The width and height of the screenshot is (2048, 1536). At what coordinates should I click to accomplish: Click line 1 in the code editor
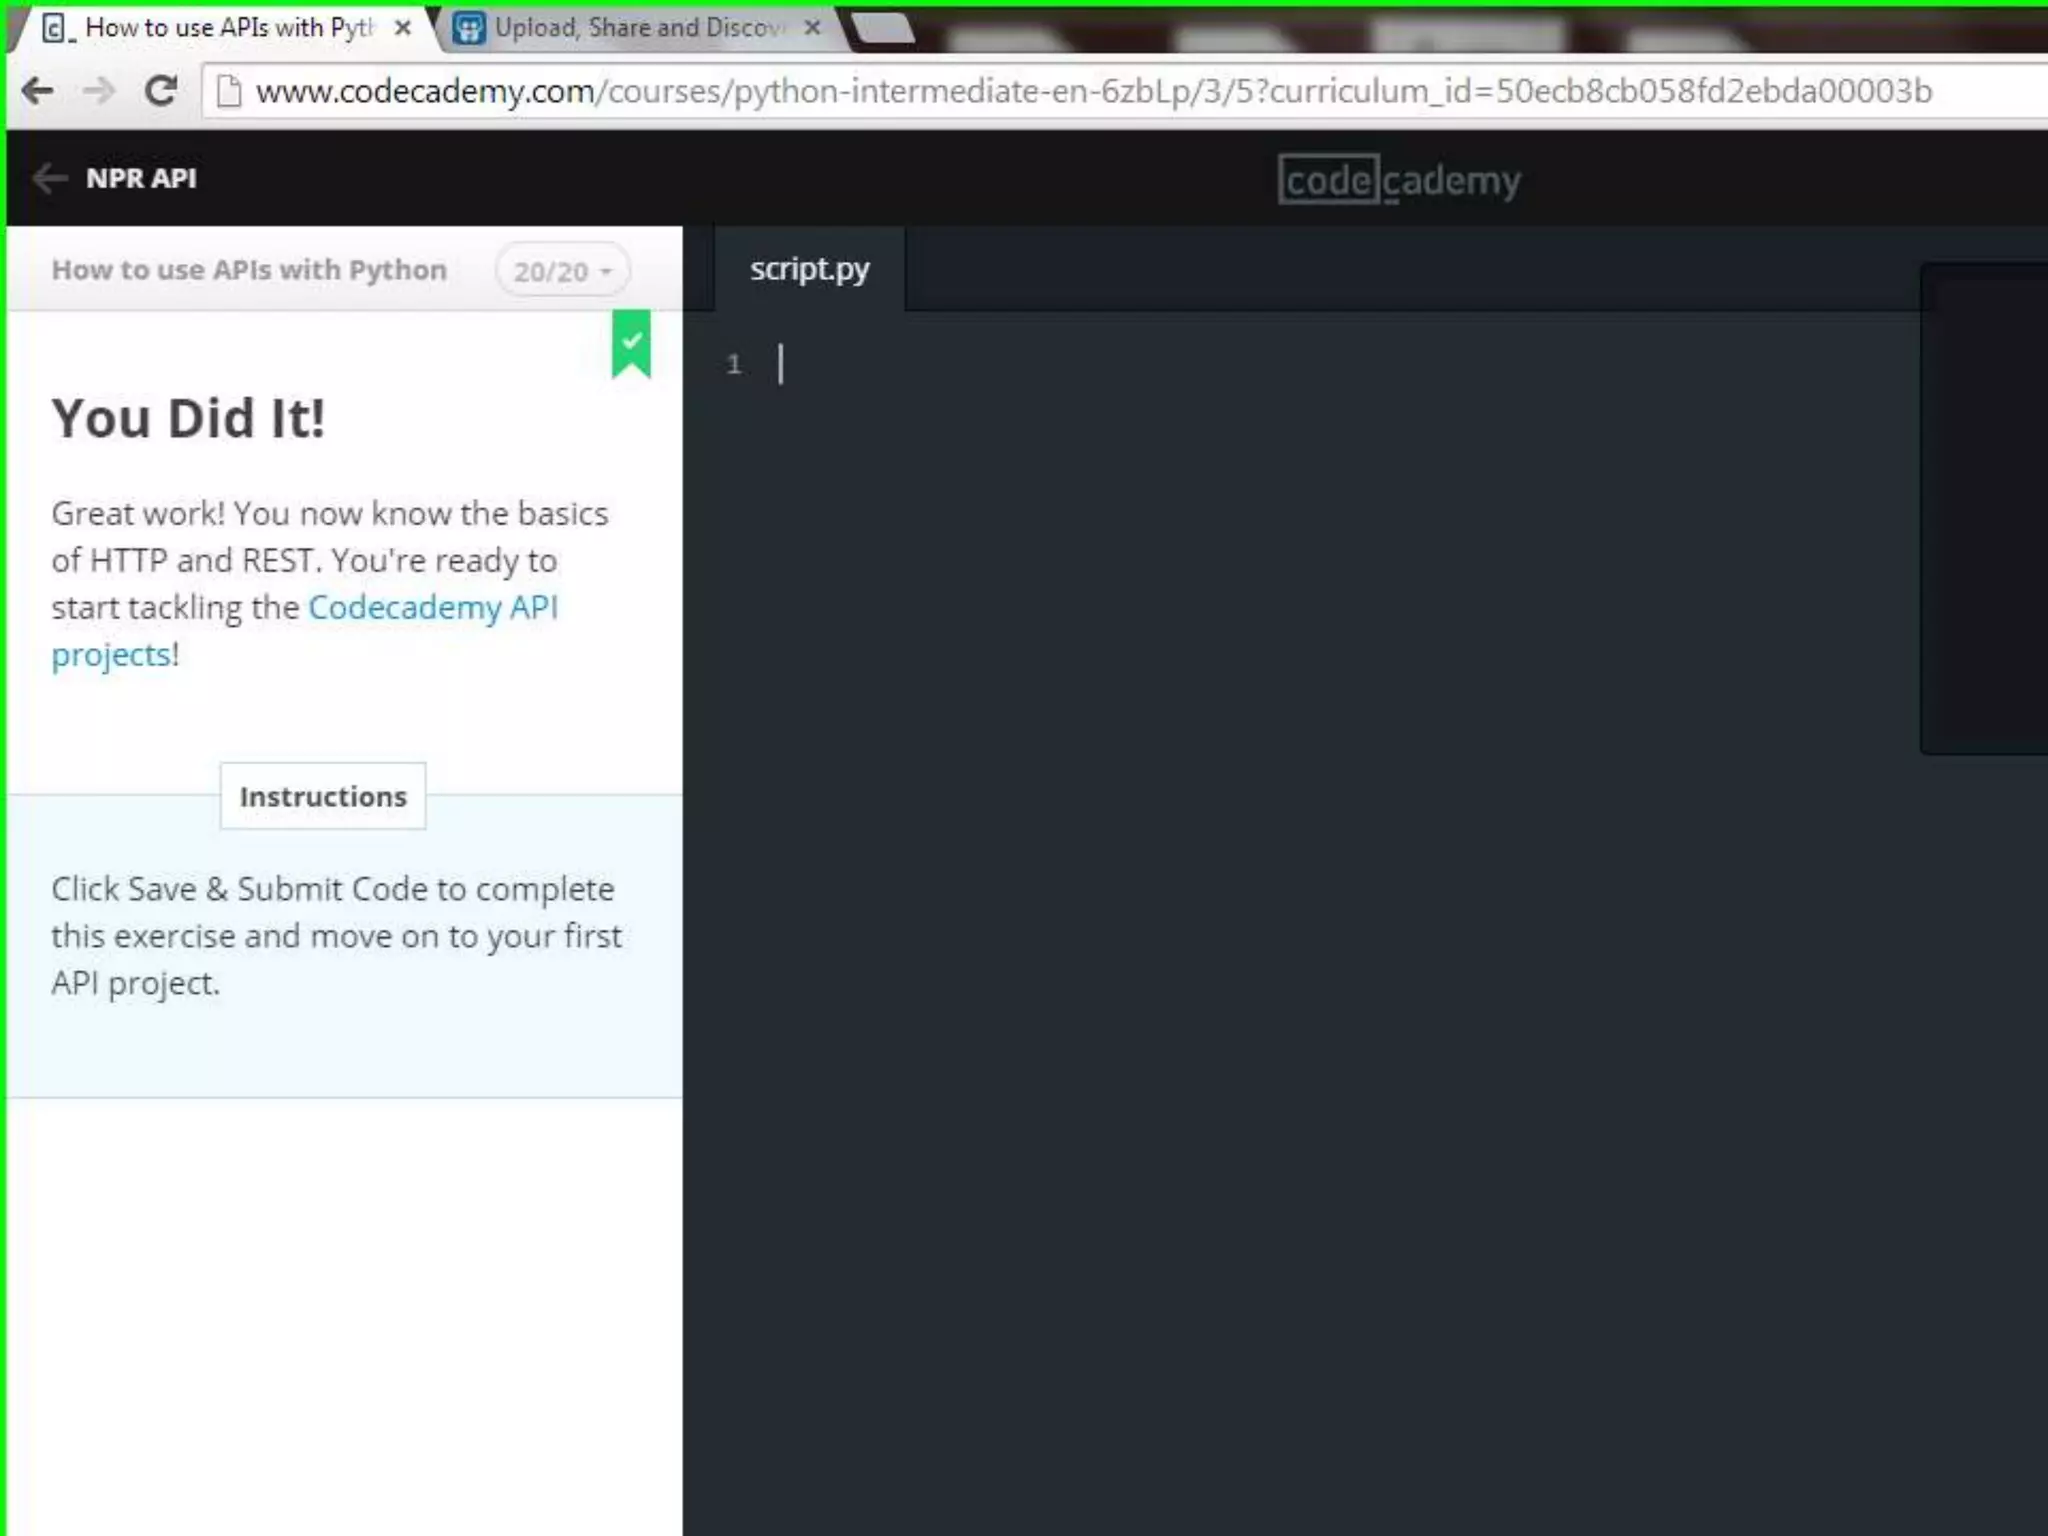tap(1340, 364)
